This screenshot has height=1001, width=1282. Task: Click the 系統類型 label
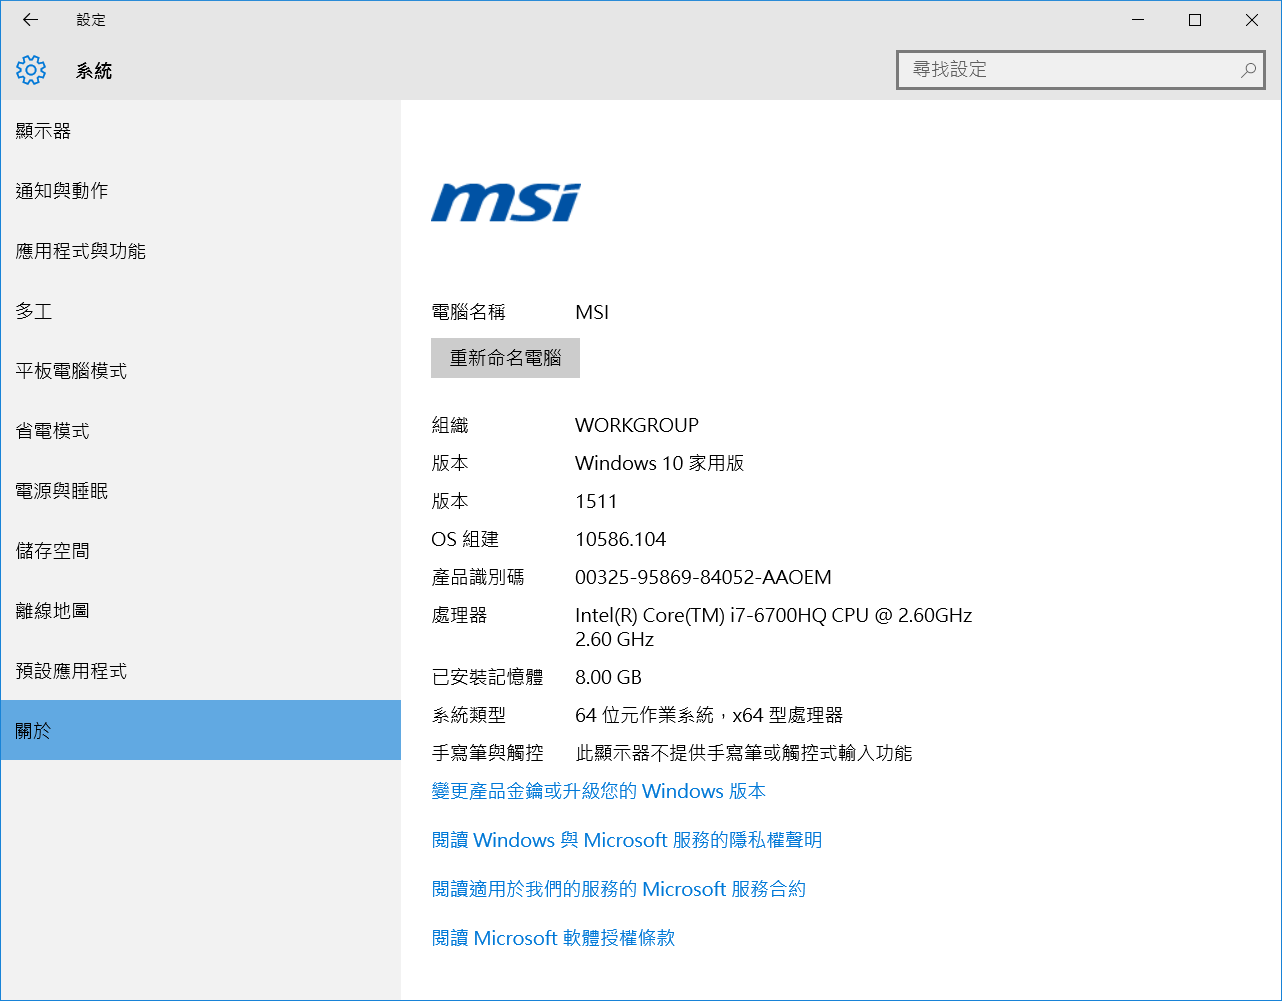(468, 715)
